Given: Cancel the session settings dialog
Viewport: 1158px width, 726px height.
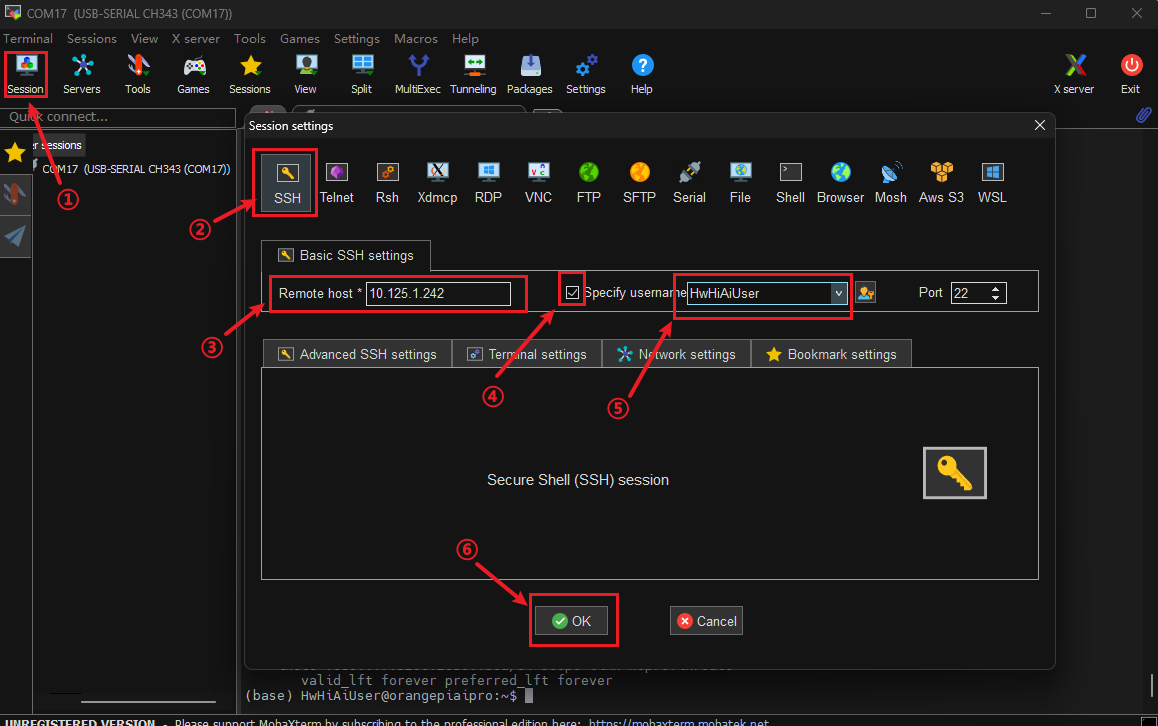Looking at the screenshot, I should click(x=707, y=621).
